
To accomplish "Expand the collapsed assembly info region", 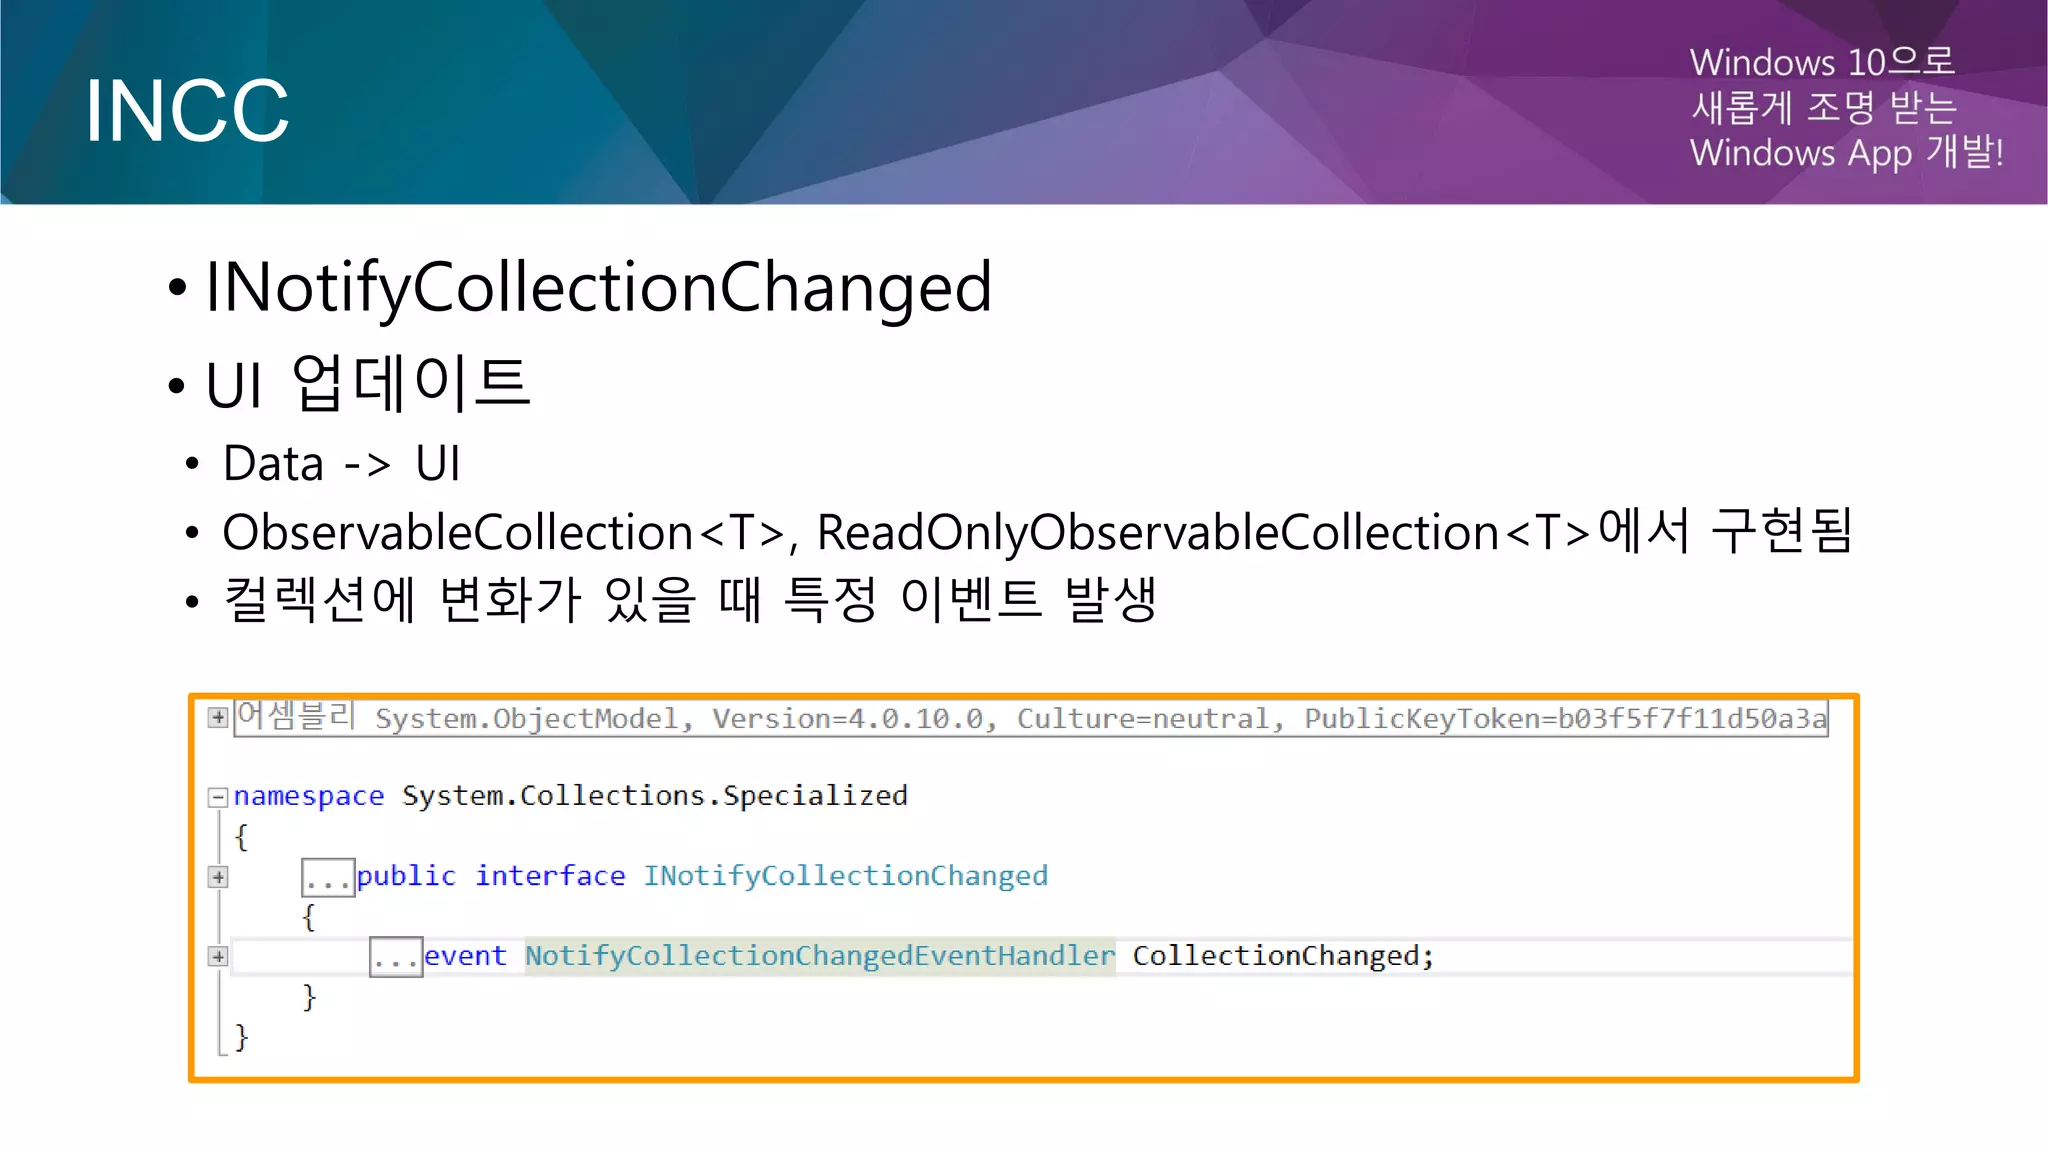I will click(217, 717).
